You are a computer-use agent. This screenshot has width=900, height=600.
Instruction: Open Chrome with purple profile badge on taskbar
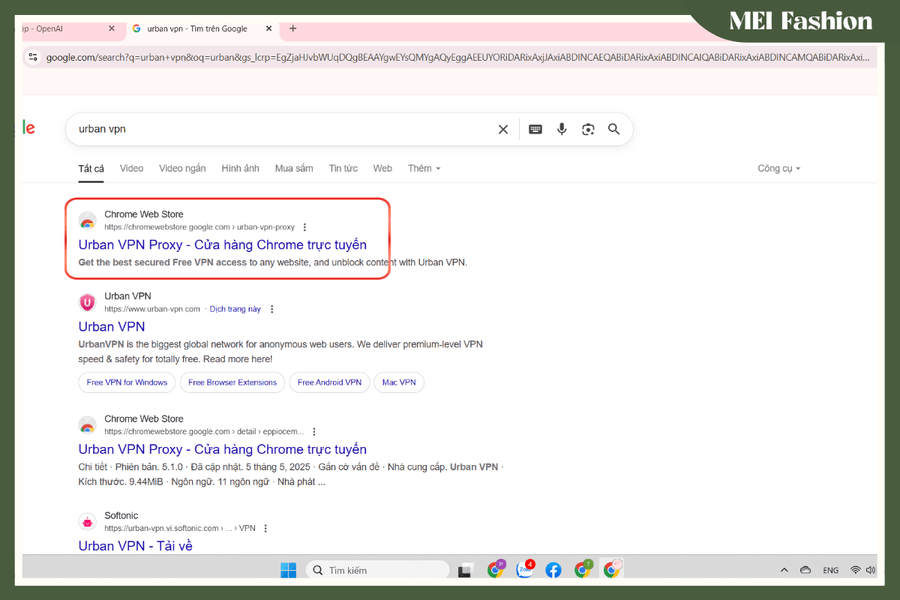point(495,569)
